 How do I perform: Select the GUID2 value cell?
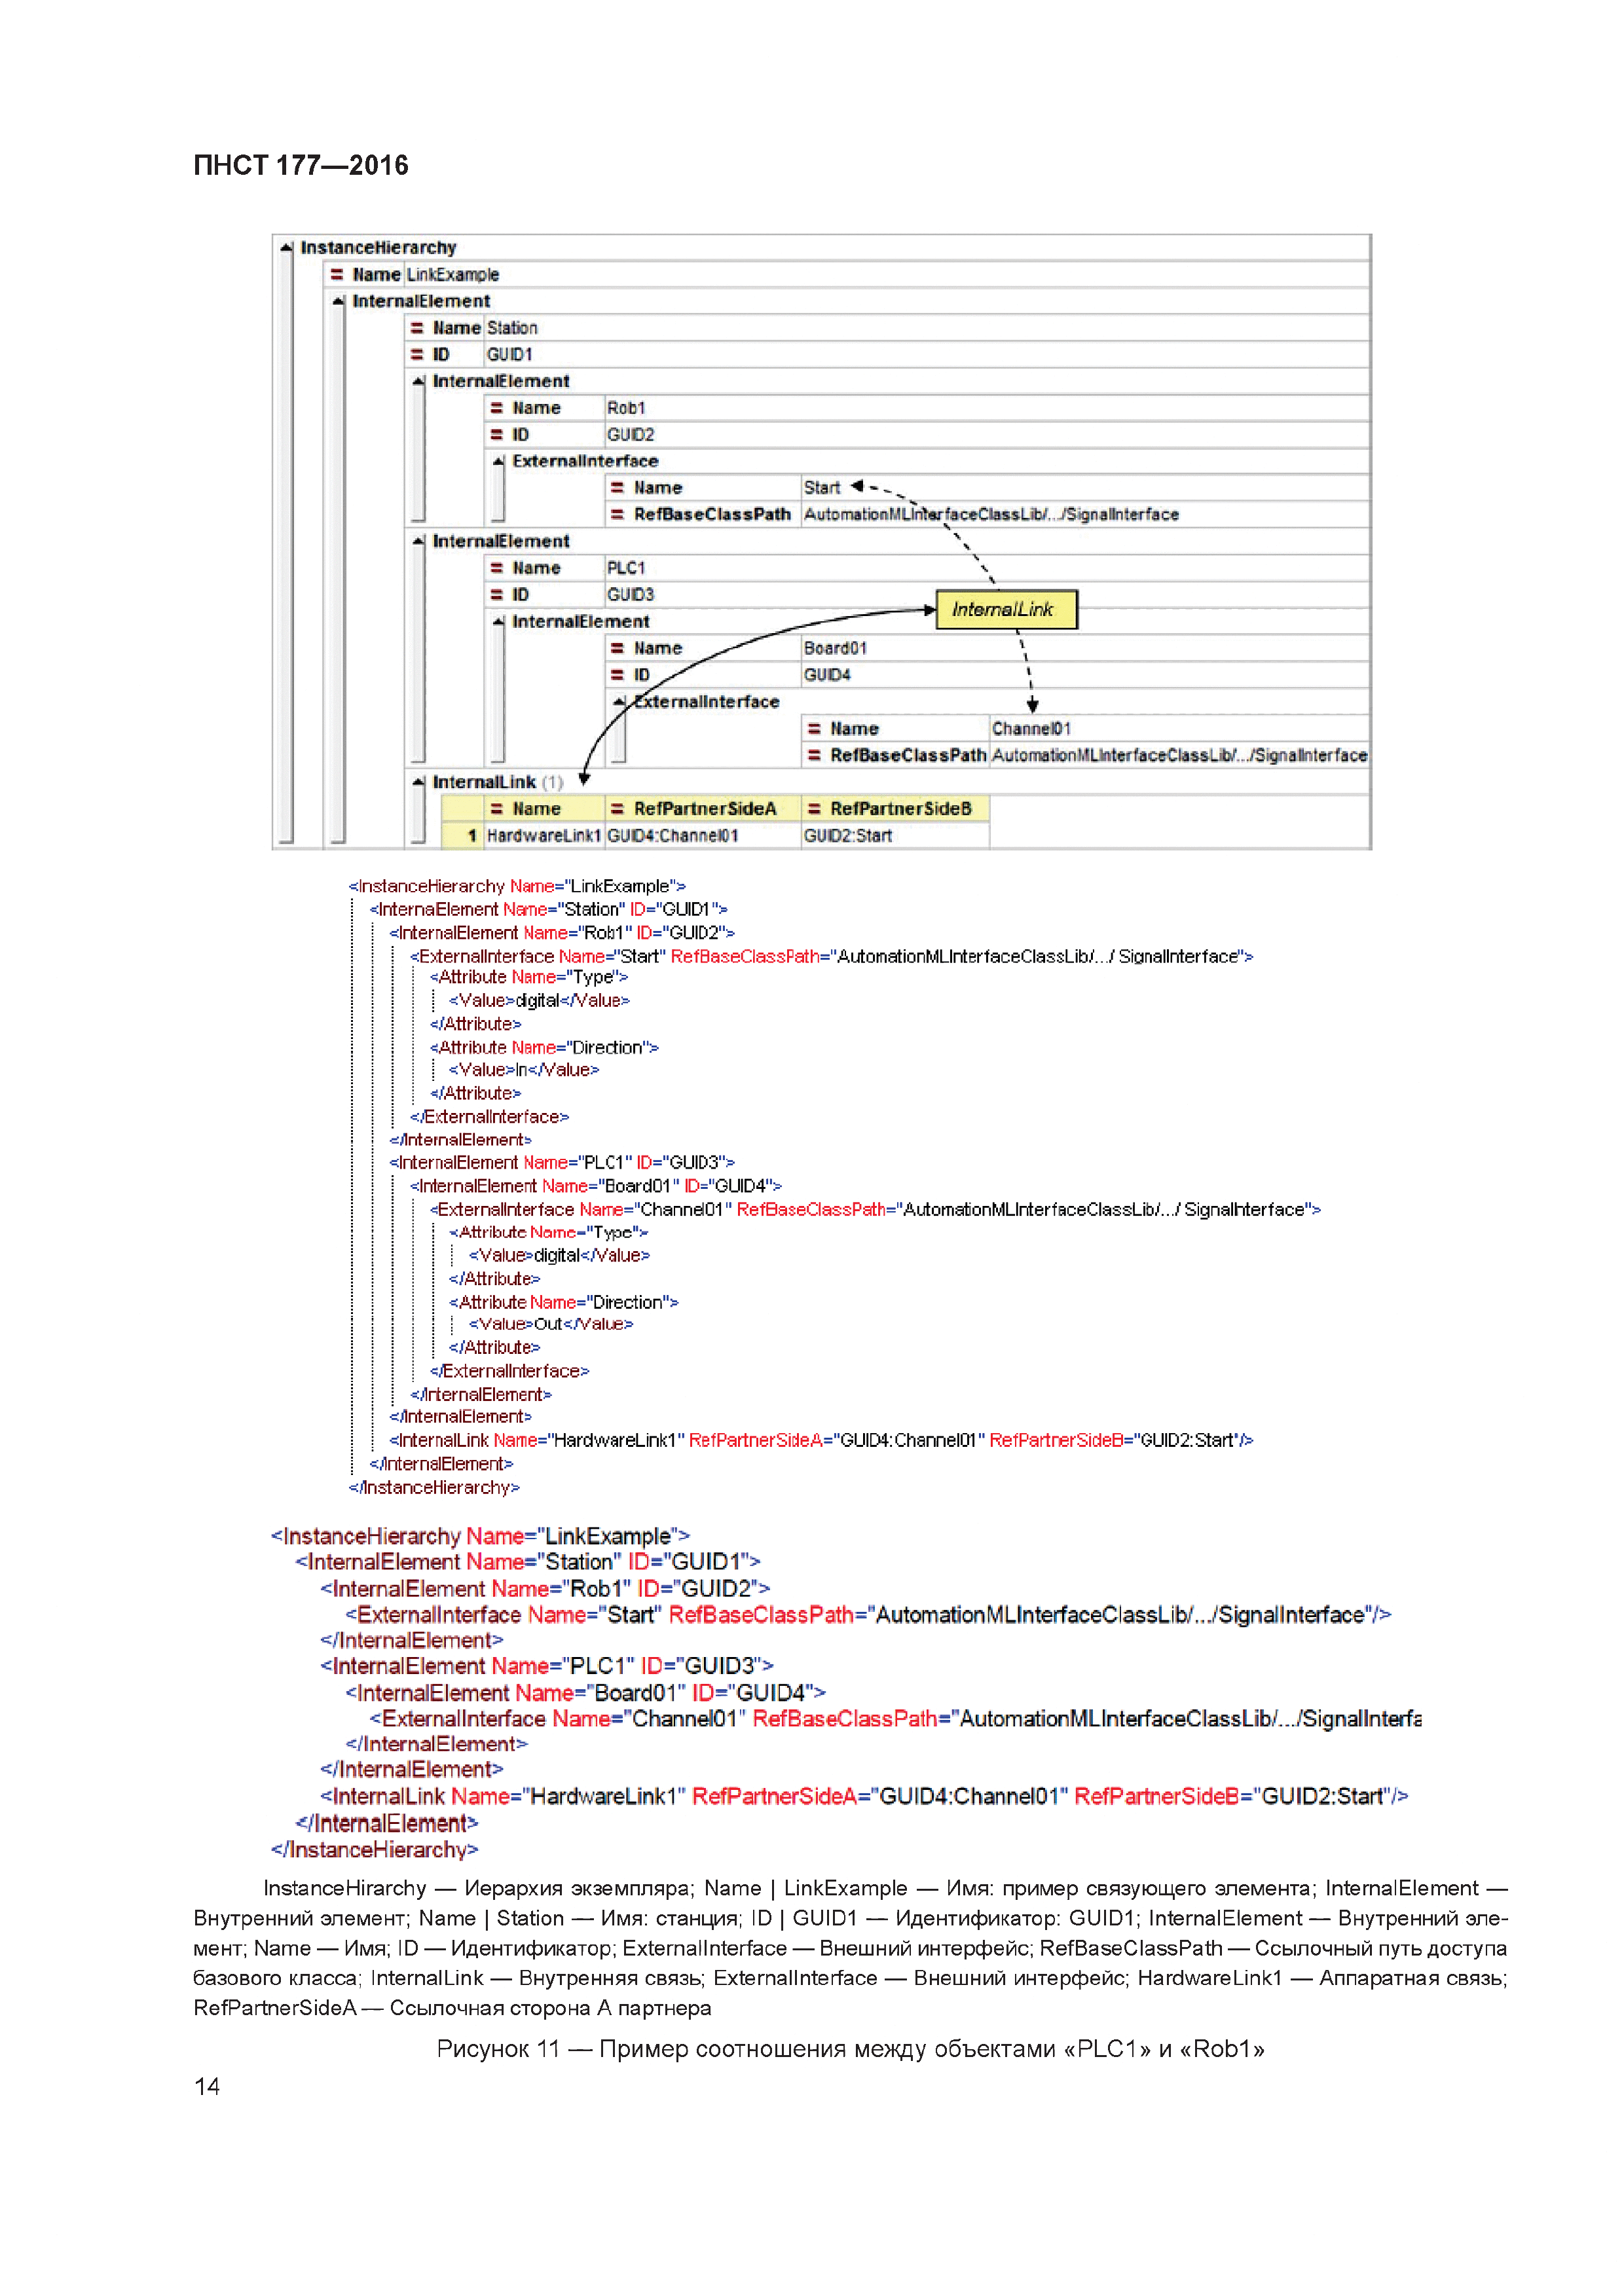coord(986,434)
